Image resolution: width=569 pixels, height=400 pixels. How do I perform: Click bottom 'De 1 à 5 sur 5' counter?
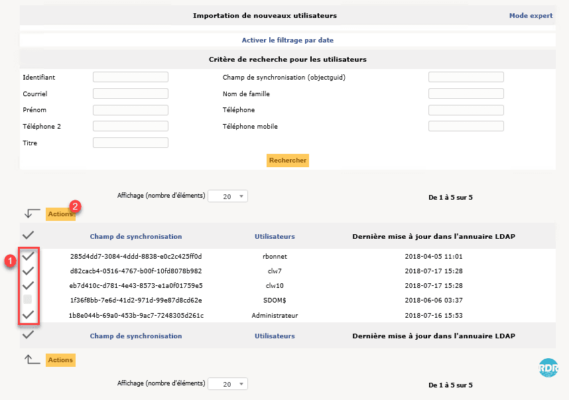[450, 385]
